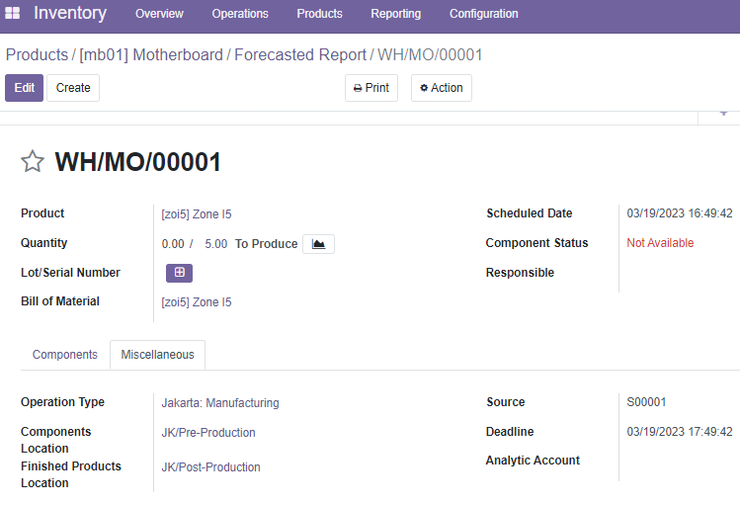740x505 pixels.
Task: Mark WH/MO/00001 as favorite with star
Action: (x=33, y=161)
